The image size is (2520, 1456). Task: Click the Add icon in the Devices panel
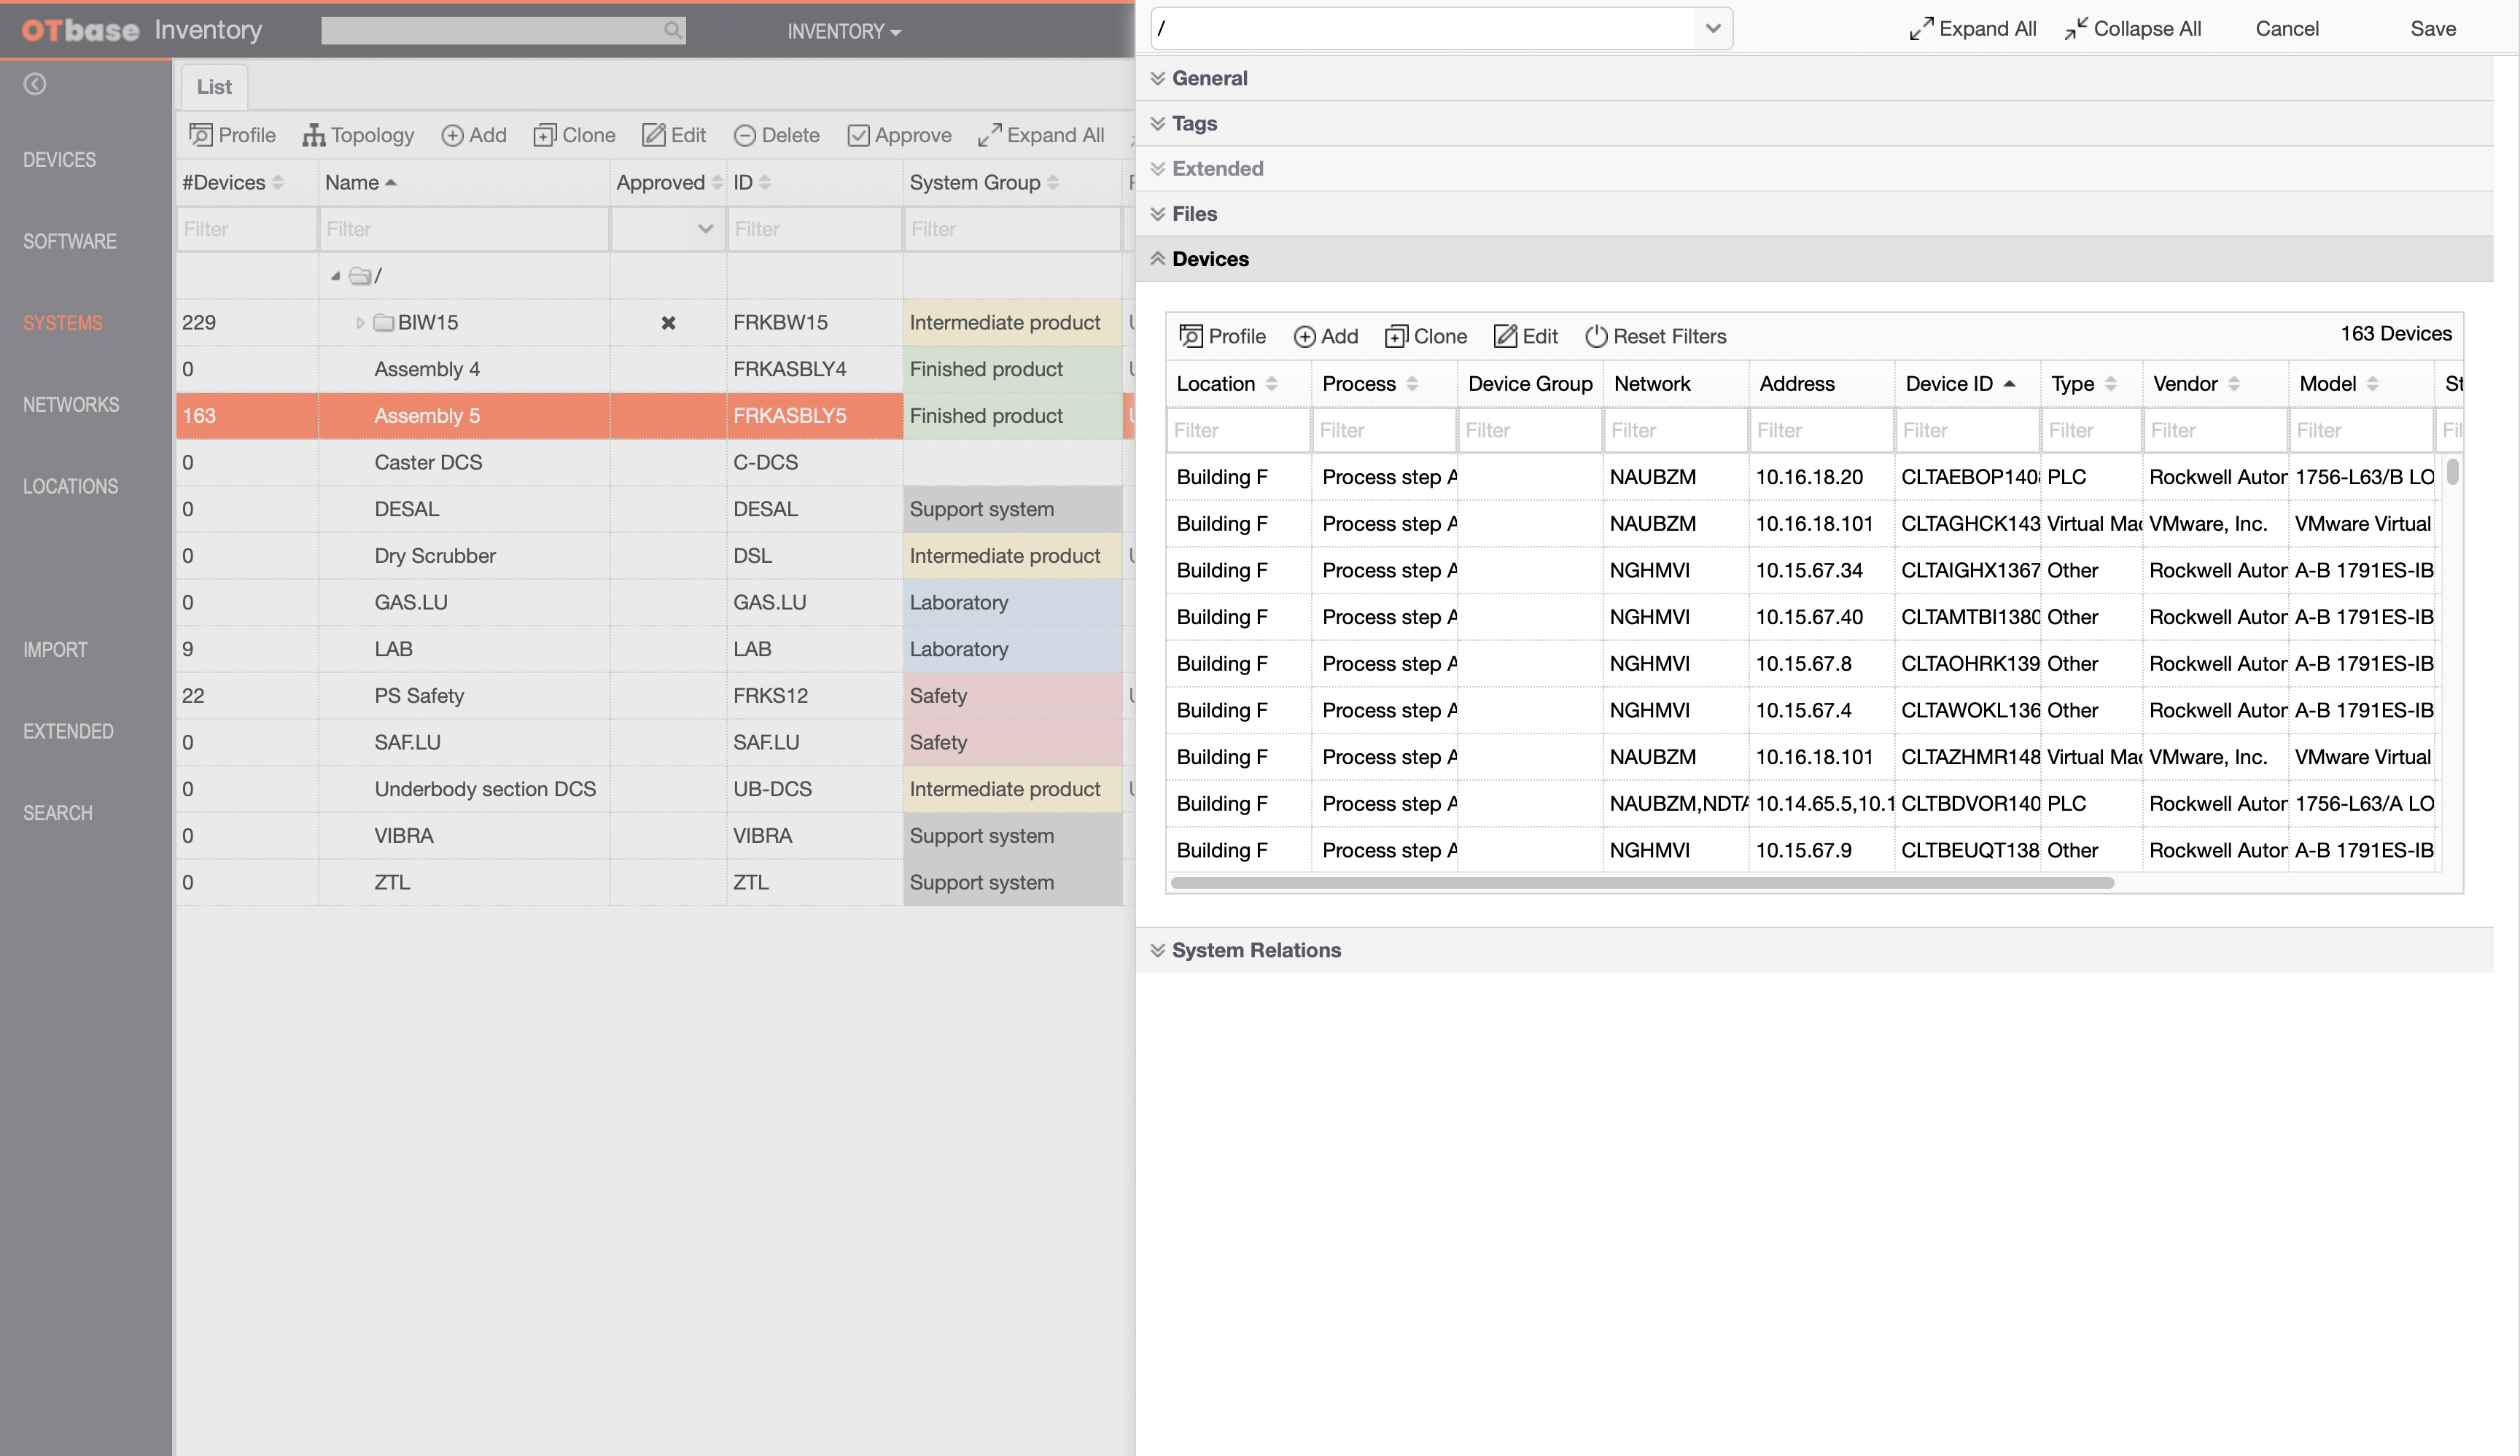click(1326, 336)
